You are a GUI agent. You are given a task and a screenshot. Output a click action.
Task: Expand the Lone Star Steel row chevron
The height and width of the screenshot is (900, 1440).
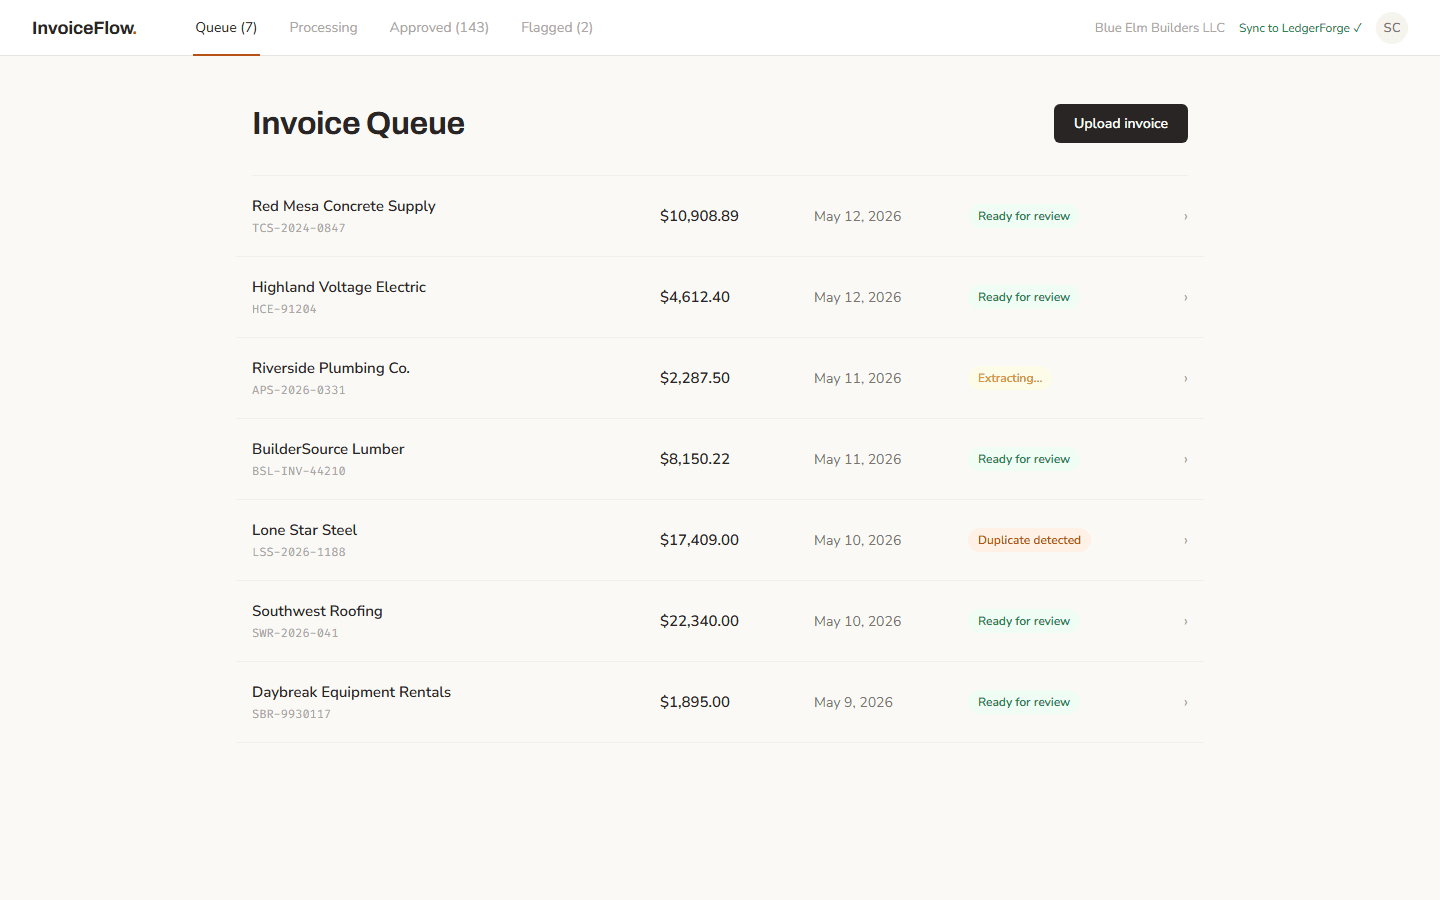point(1186,540)
